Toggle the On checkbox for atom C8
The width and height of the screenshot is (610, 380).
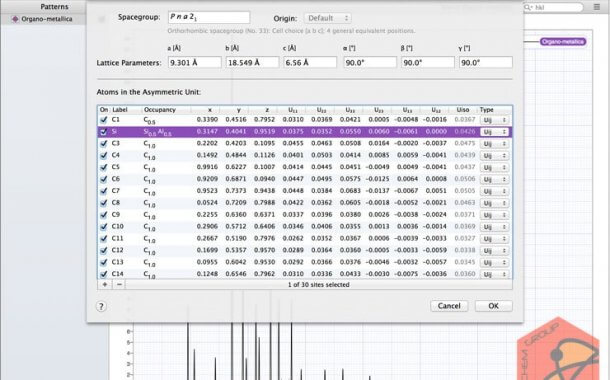pos(103,203)
